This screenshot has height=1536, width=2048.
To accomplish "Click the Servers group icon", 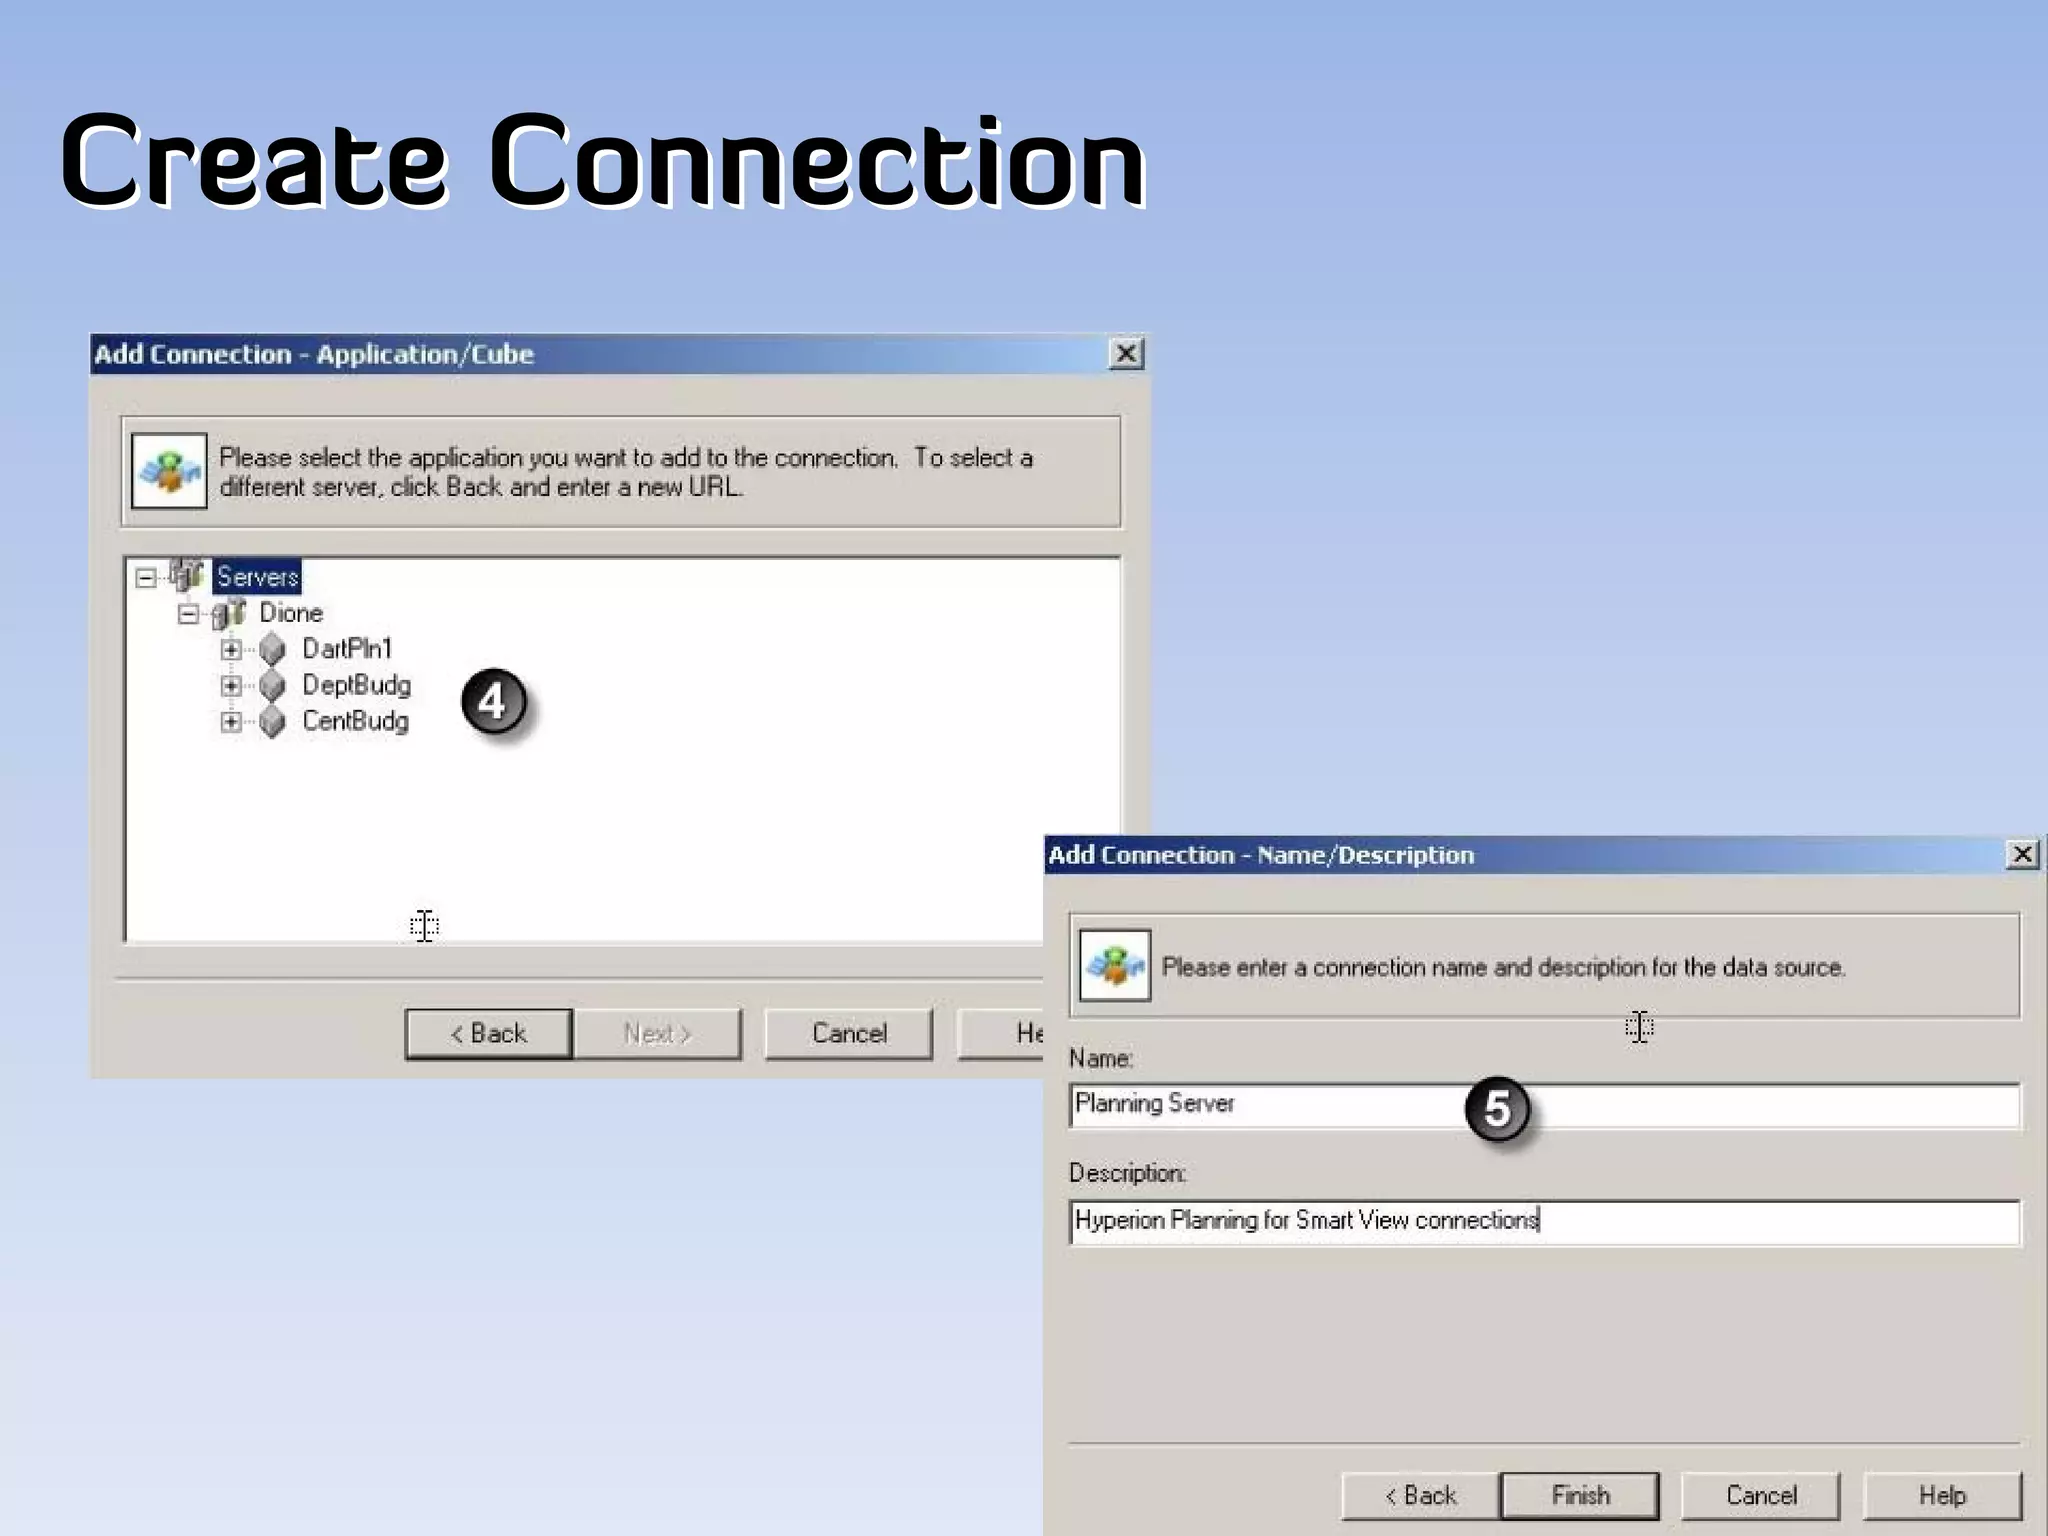I will click(187, 575).
